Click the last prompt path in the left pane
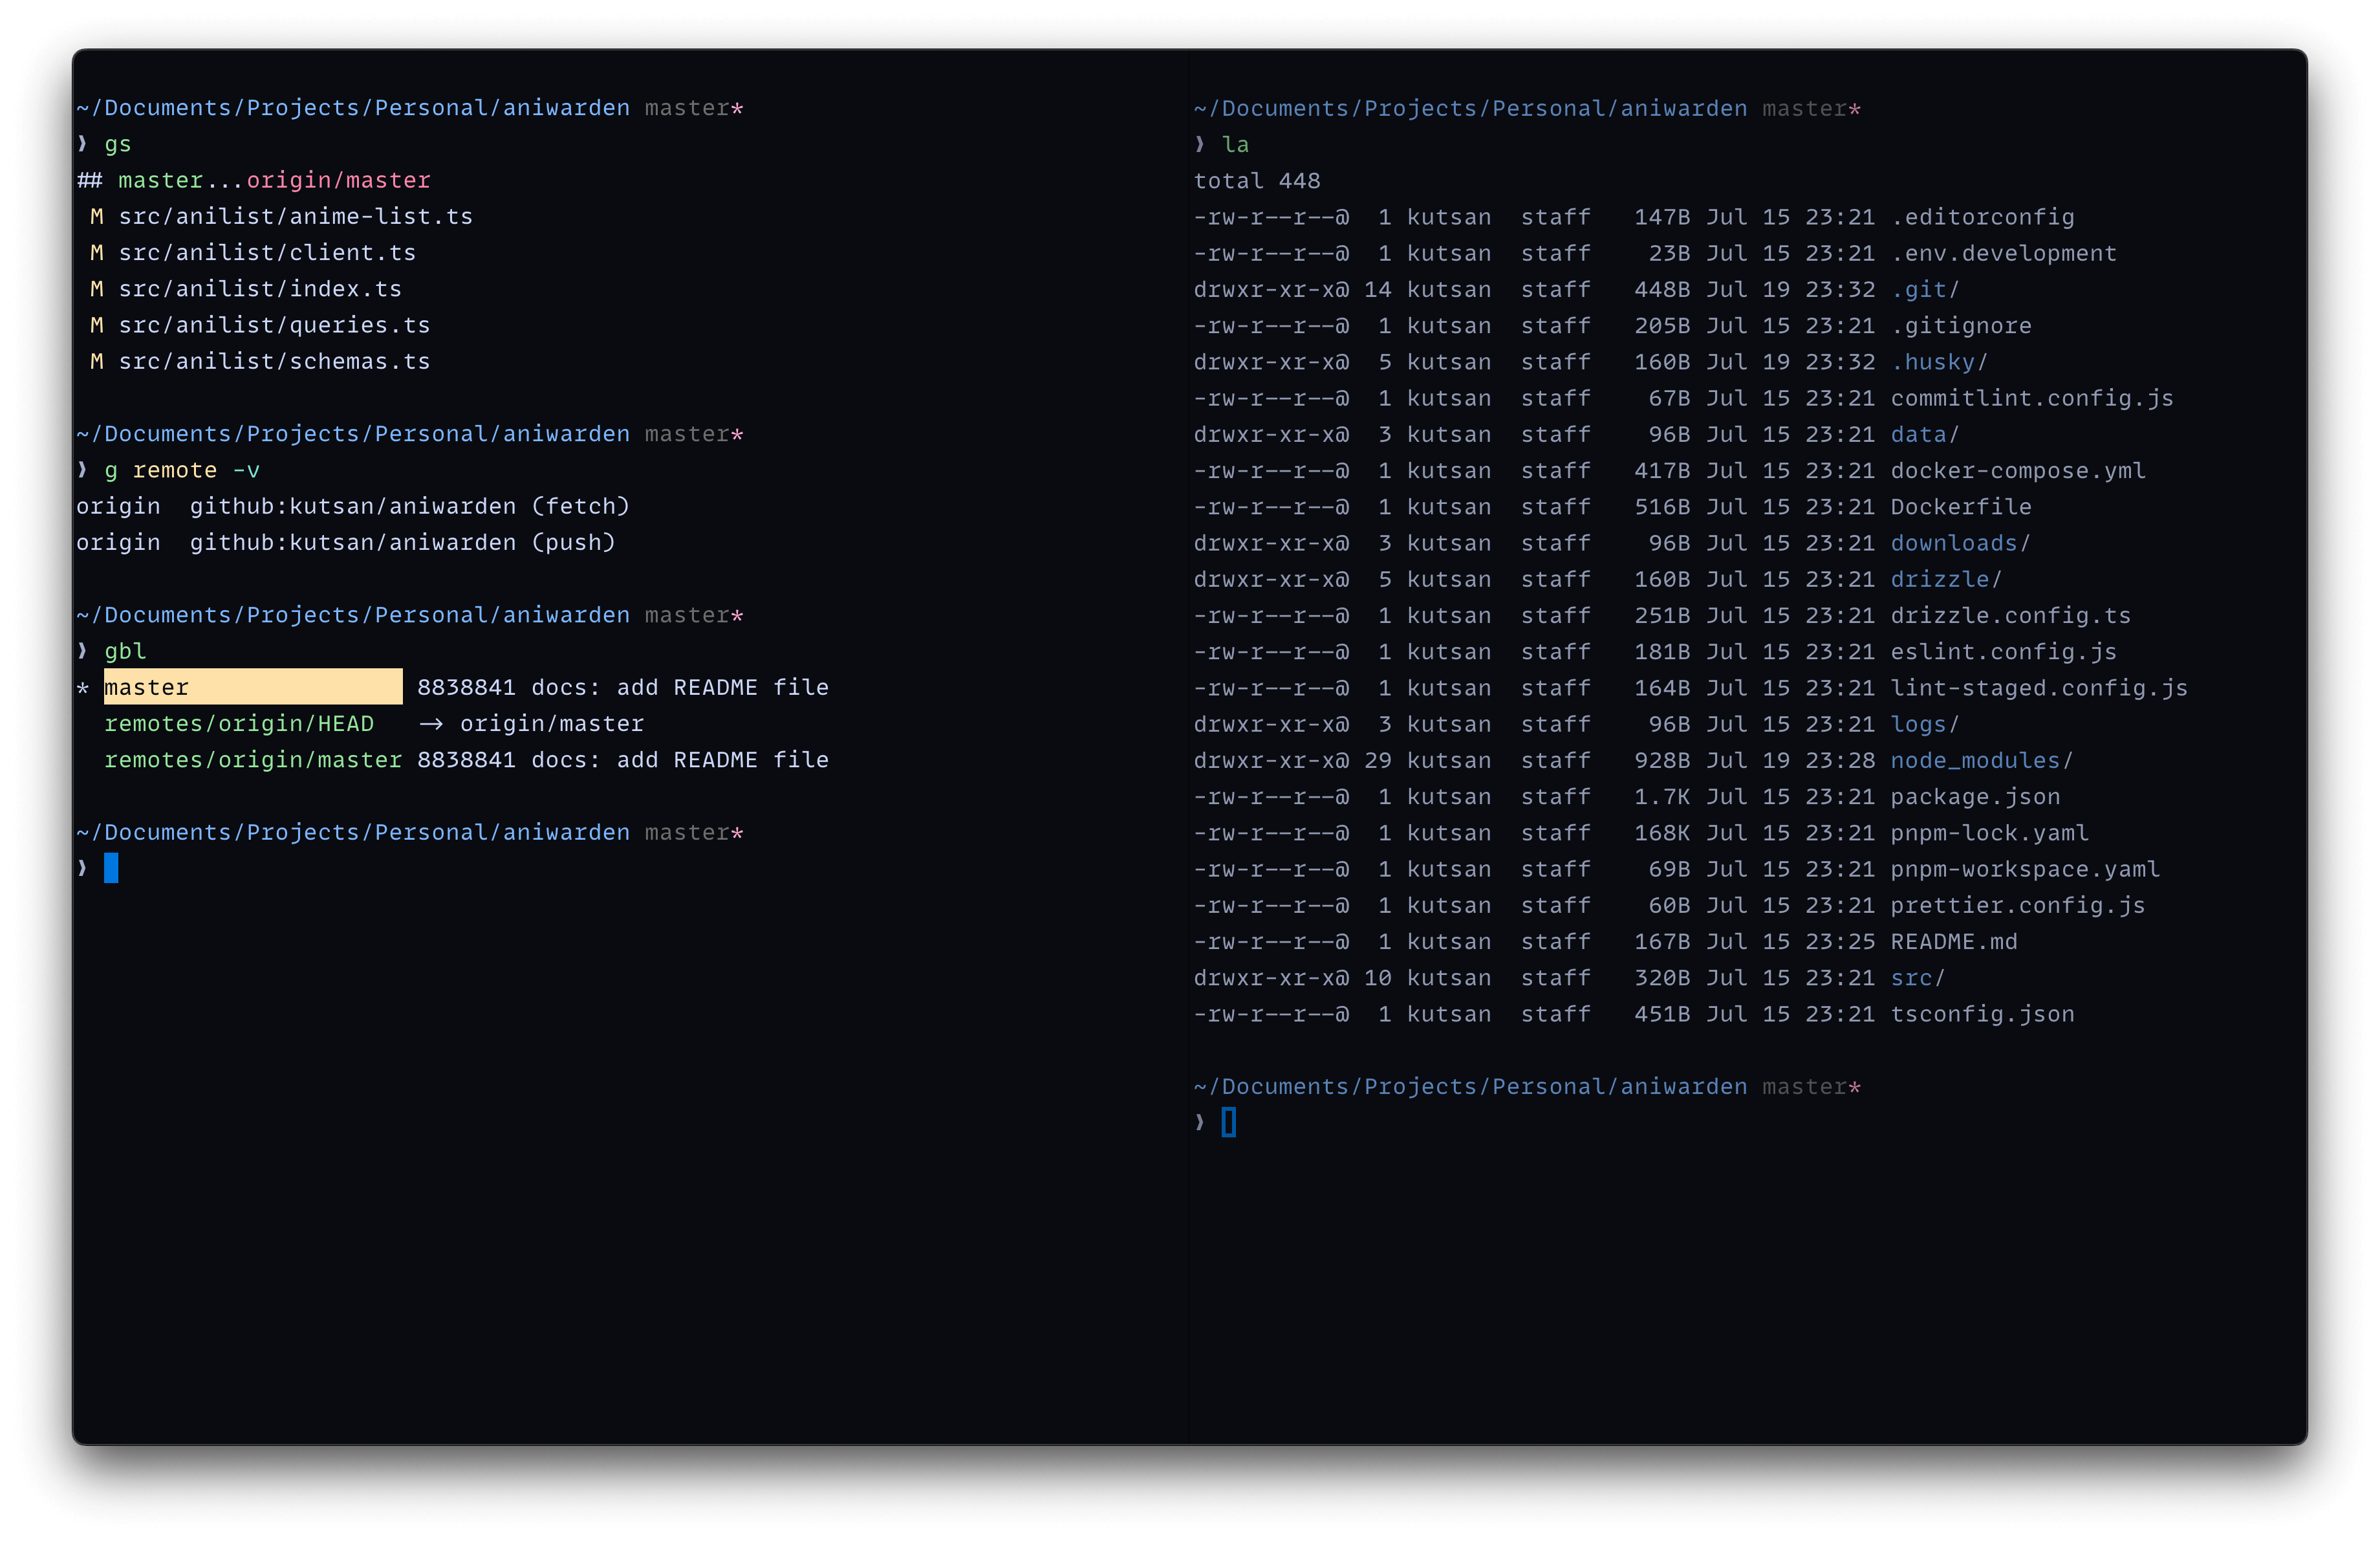The height and width of the screenshot is (1541, 2380). tap(353, 832)
